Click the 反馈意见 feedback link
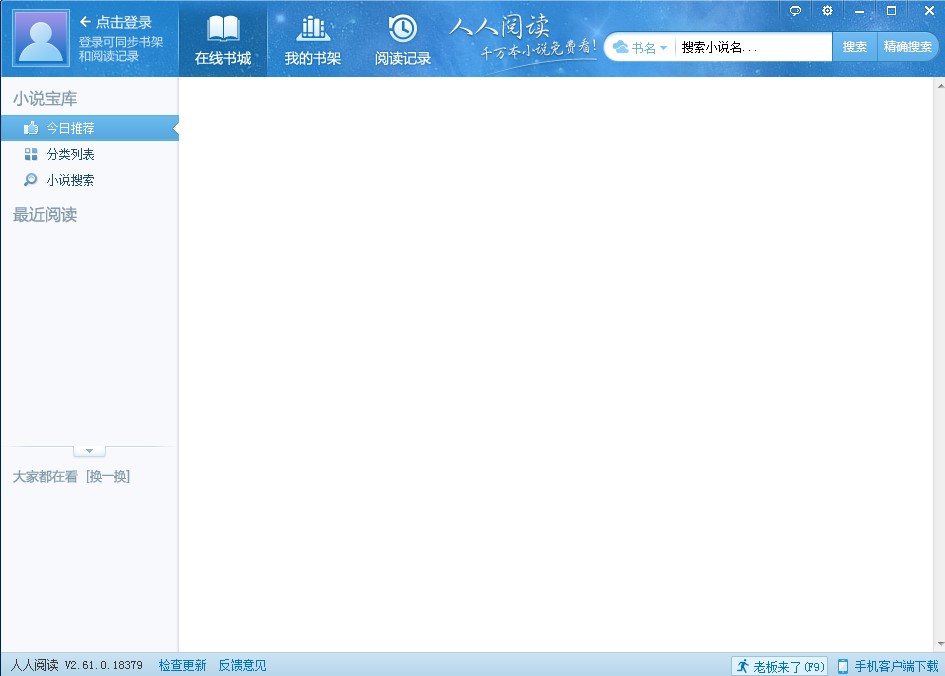Viewport: 945px width, 676px height. coord(242,664)
